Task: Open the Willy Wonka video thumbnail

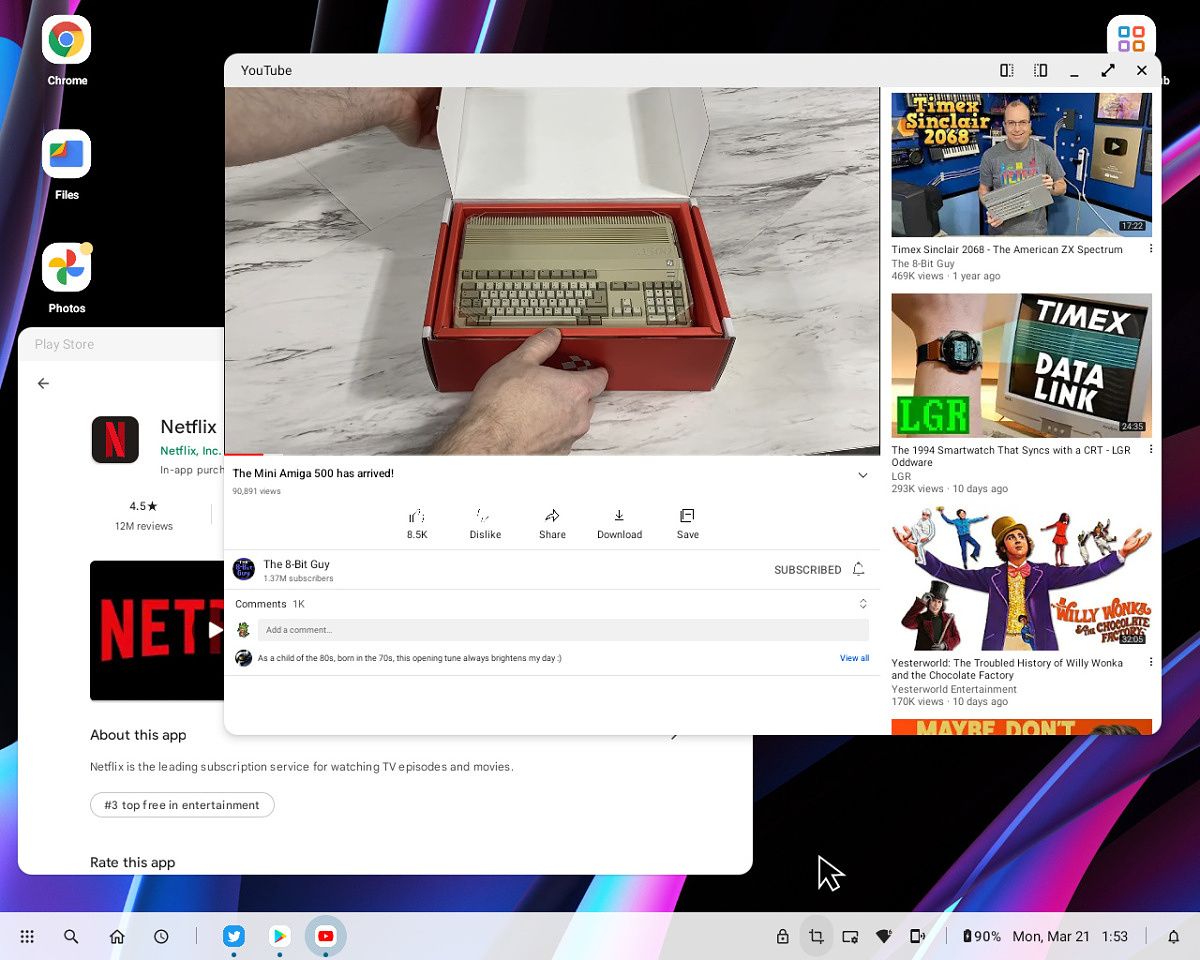Action: [x=1021, y=578]
